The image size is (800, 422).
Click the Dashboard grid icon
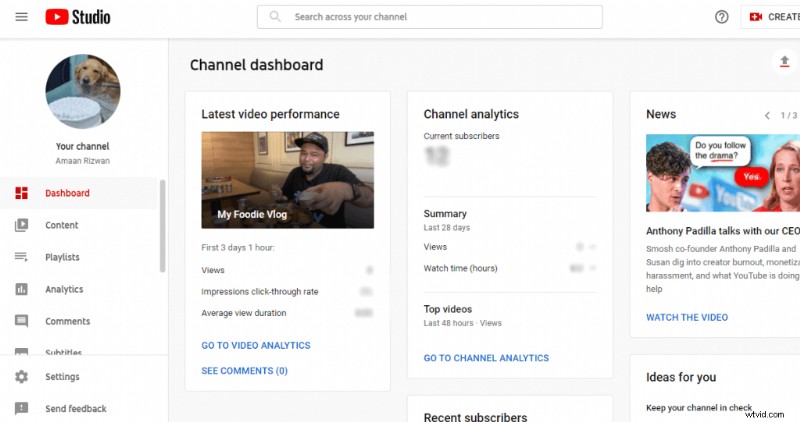[21, 193]
